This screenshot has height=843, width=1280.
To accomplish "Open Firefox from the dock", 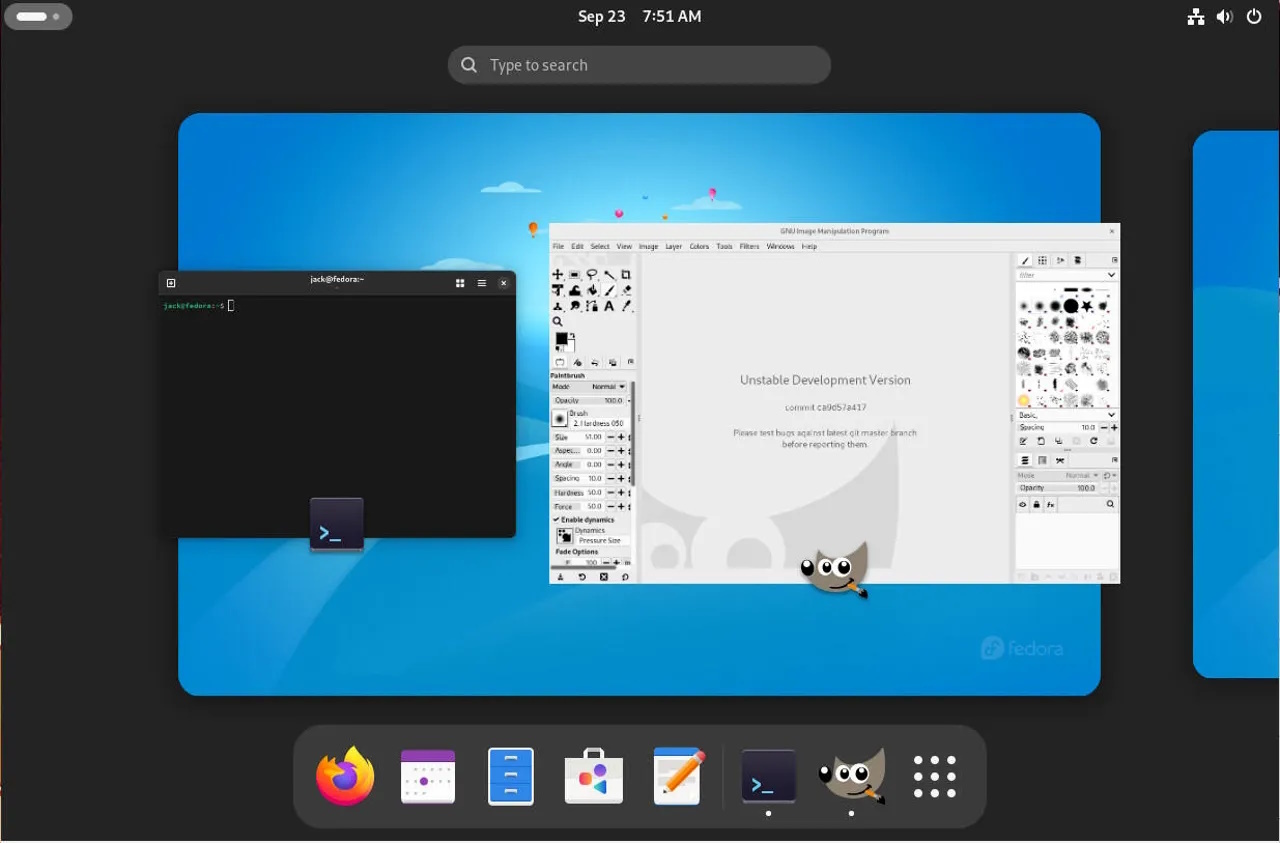I will pyautogui.click(x=345, y=777).
